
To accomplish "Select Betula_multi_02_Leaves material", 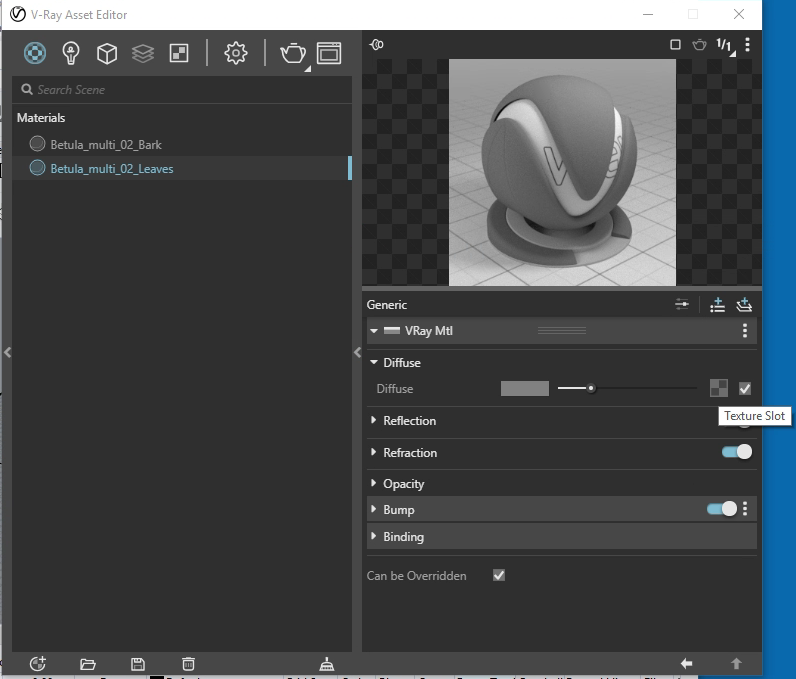I will (111, 169).
